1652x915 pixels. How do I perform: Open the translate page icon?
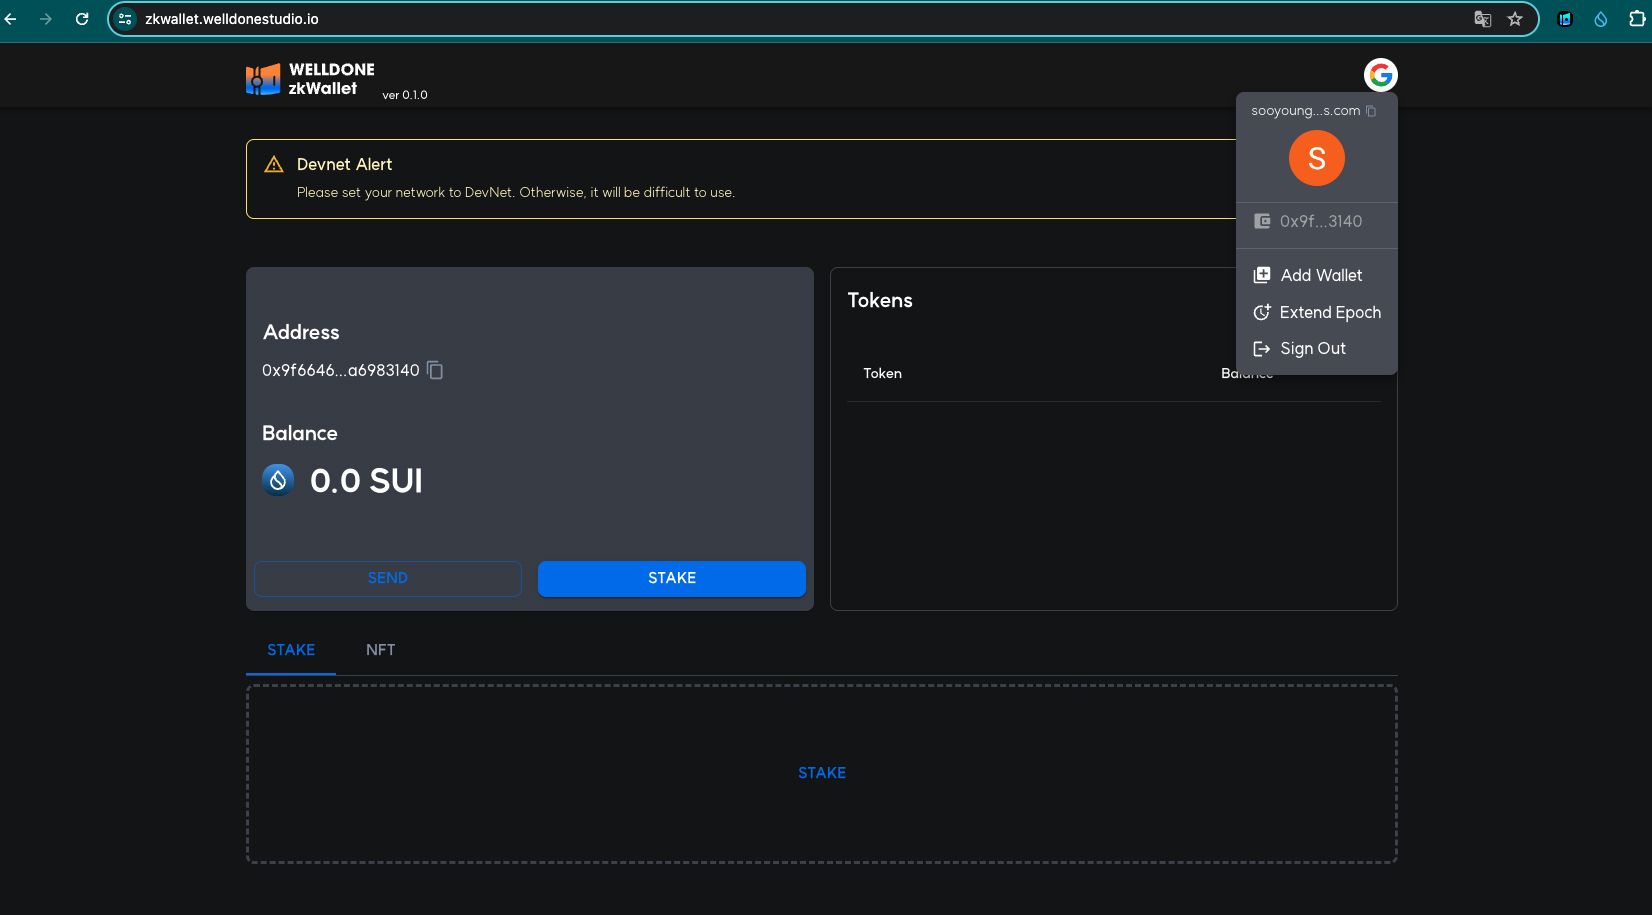(x=1482, y=18)
